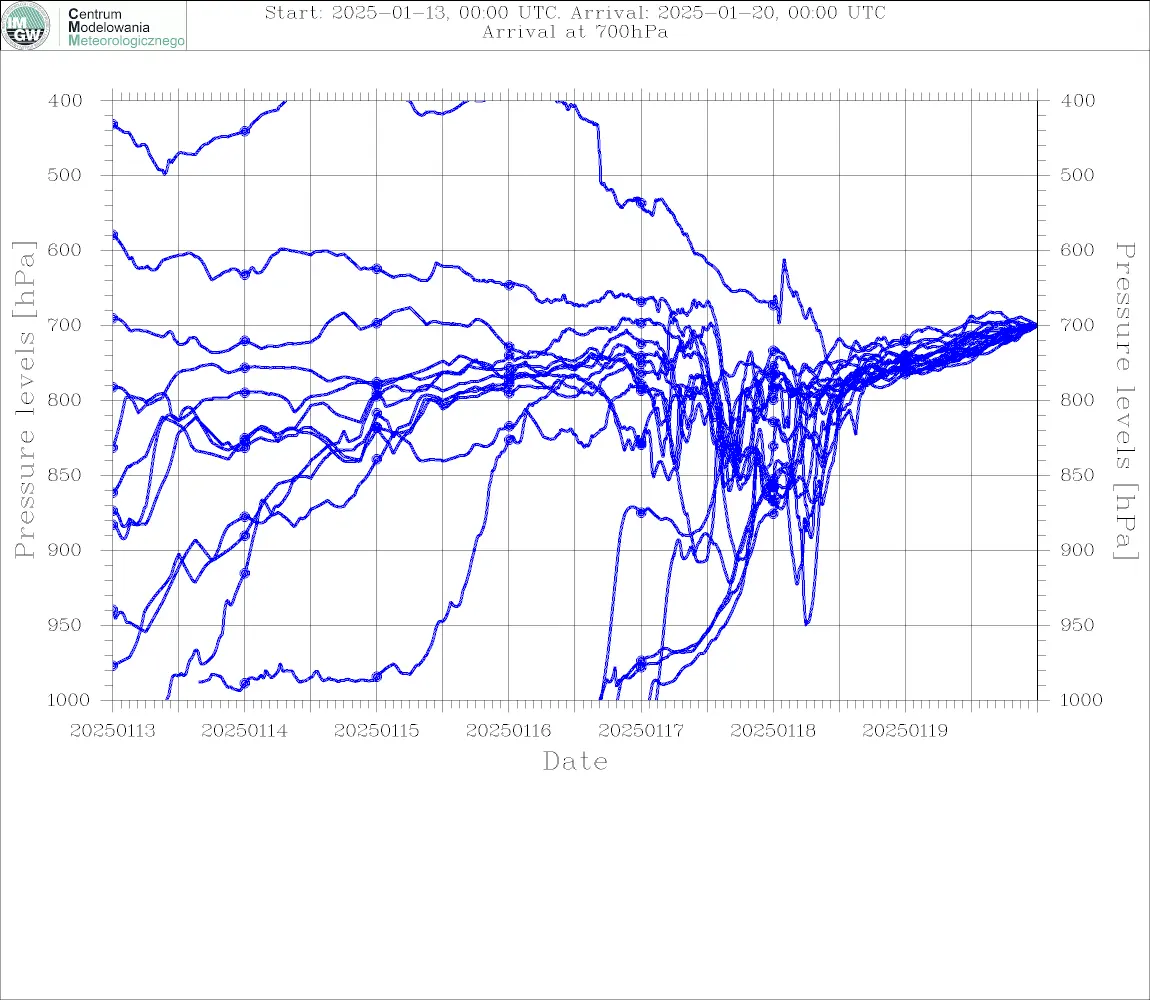This screenshot has height=1000, width=1150.
Task: Click the 20250117 date label
Action: 641,731
